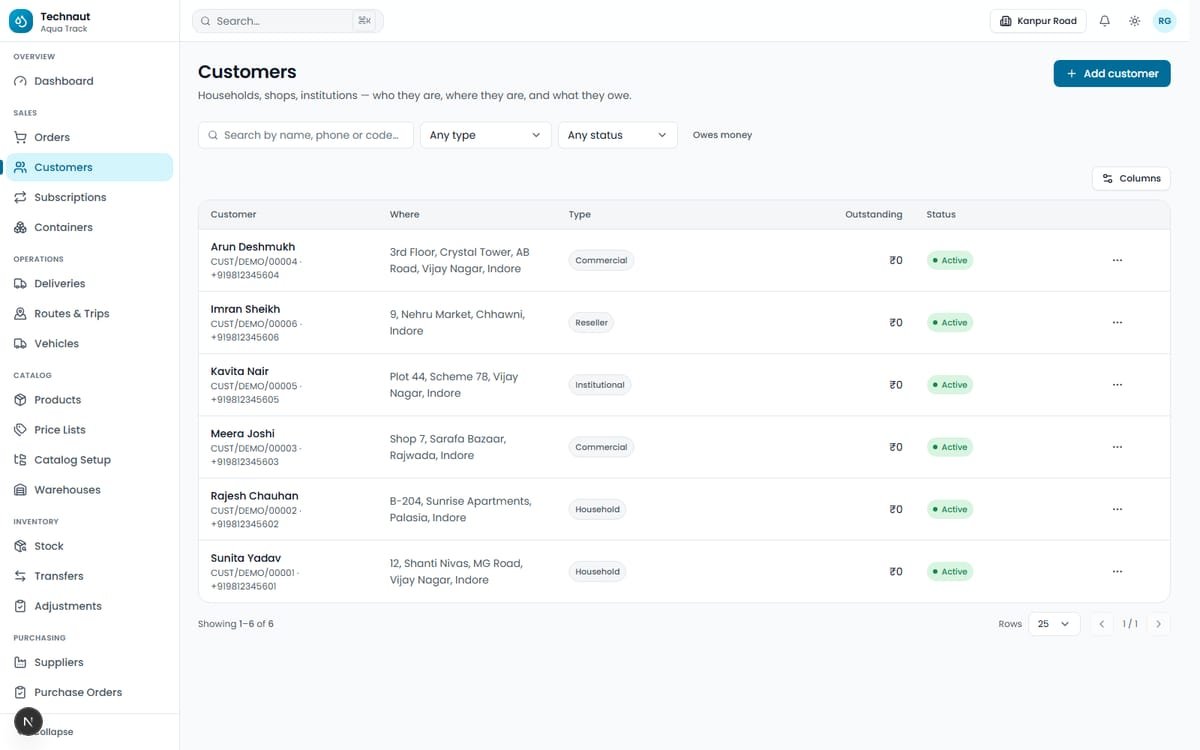
Task: Click the Showing 1–6 of 6 text
Action: tap(236, 624)
